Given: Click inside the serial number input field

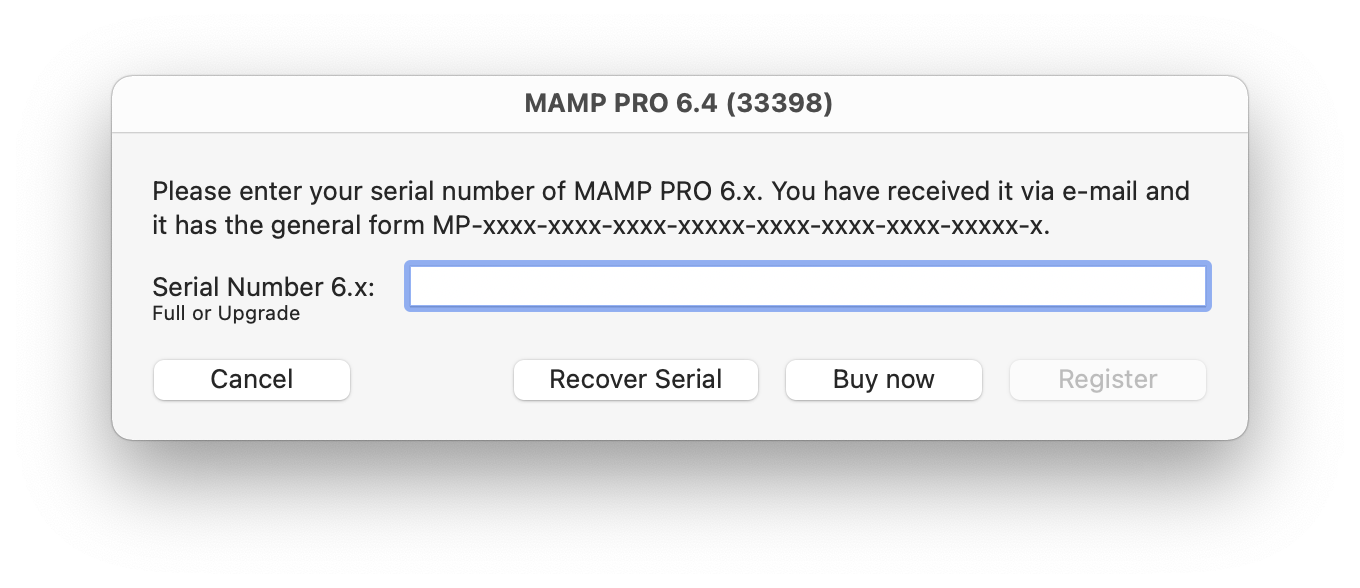Looking at the screenshot, I should [x=806, y=286].
